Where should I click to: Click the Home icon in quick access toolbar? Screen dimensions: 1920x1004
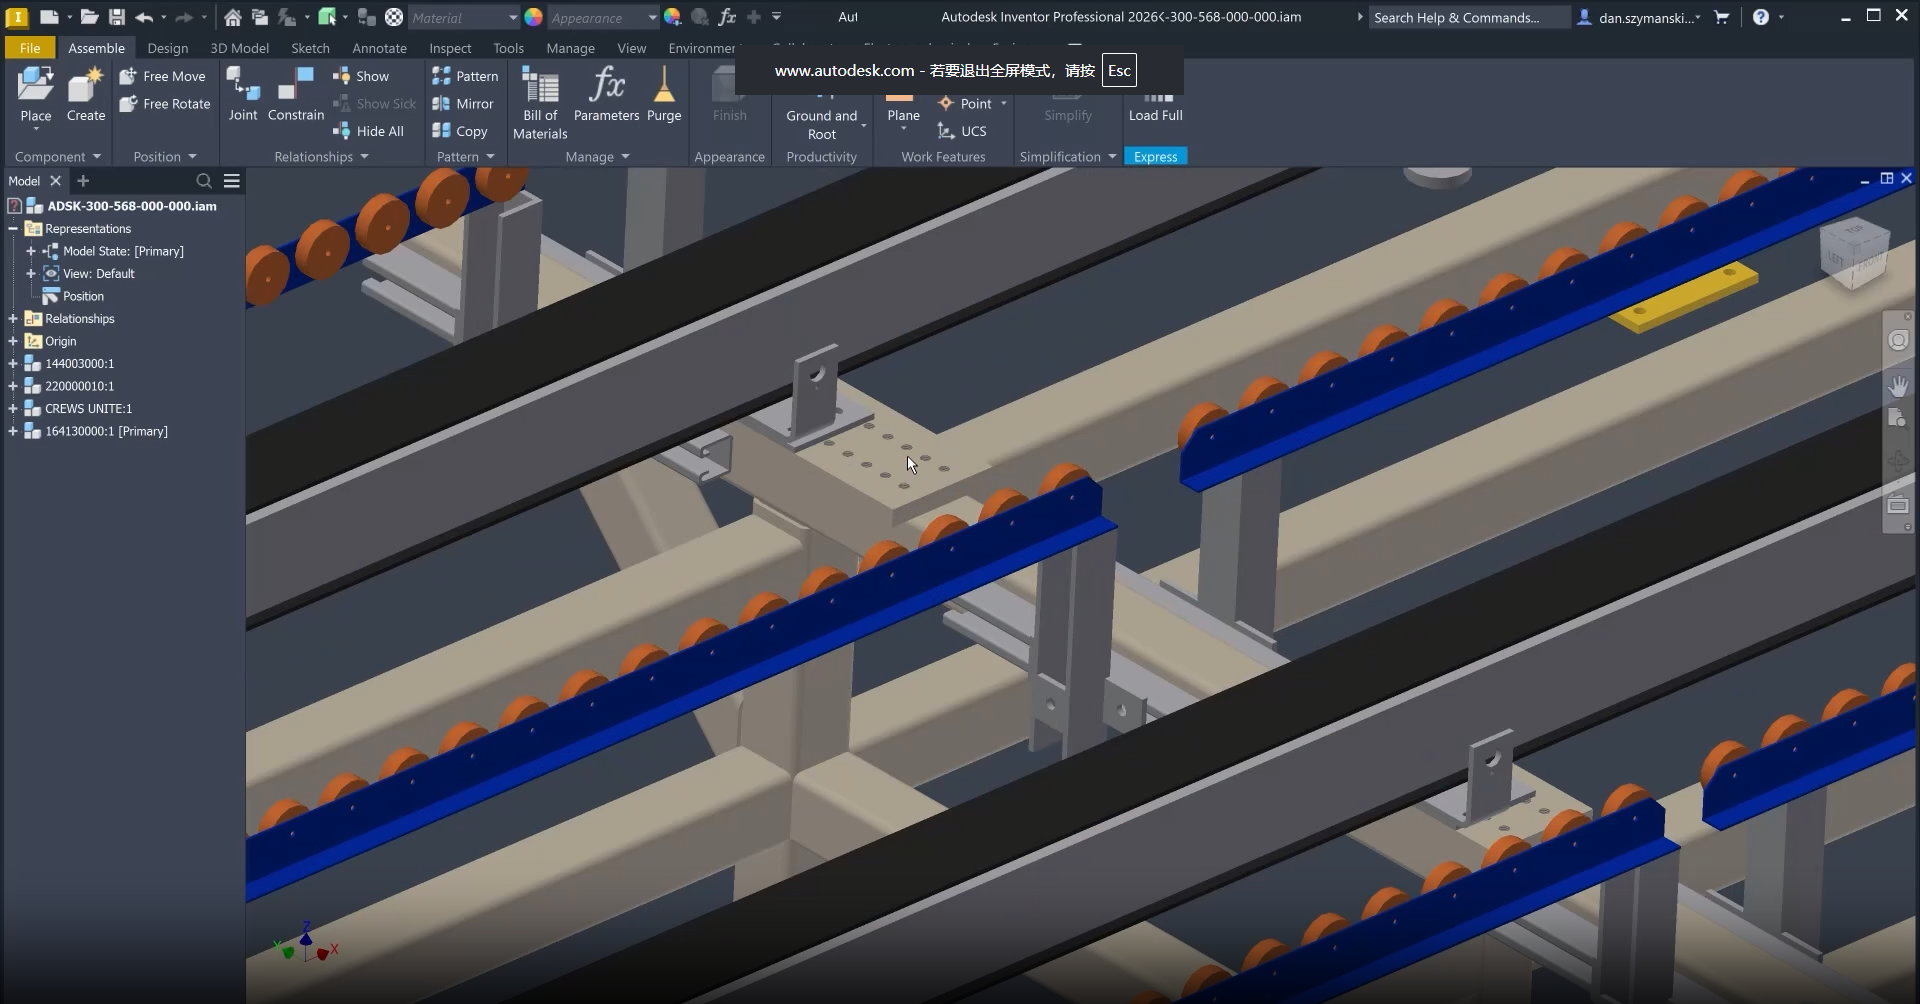pyautogui.click(x=232, y=17)
